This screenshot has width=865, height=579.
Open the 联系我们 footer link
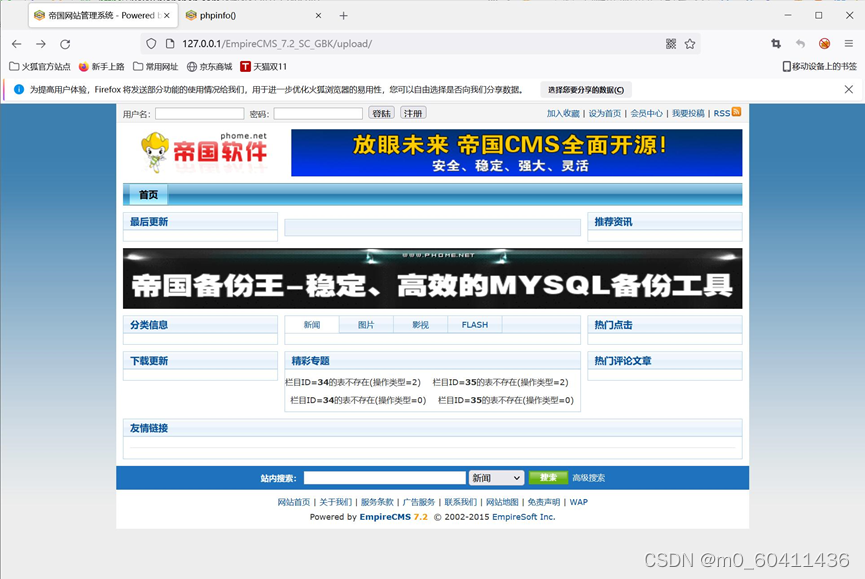coord(461,502)
